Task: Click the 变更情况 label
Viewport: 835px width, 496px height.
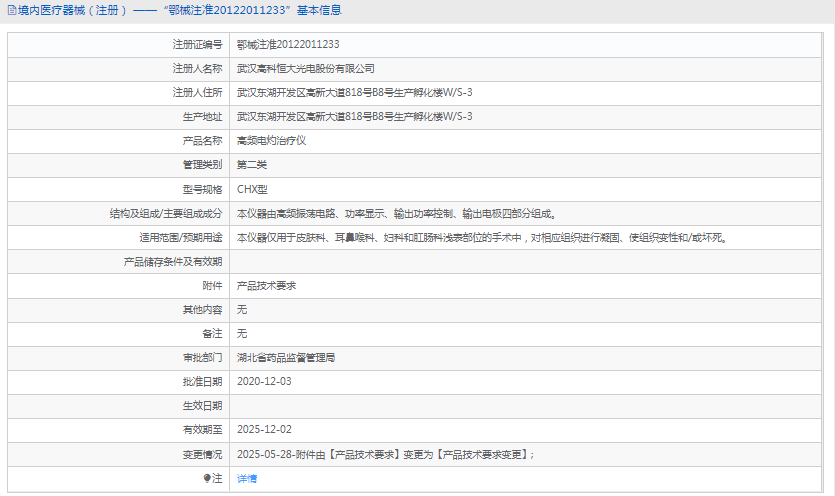Action: 202,454
